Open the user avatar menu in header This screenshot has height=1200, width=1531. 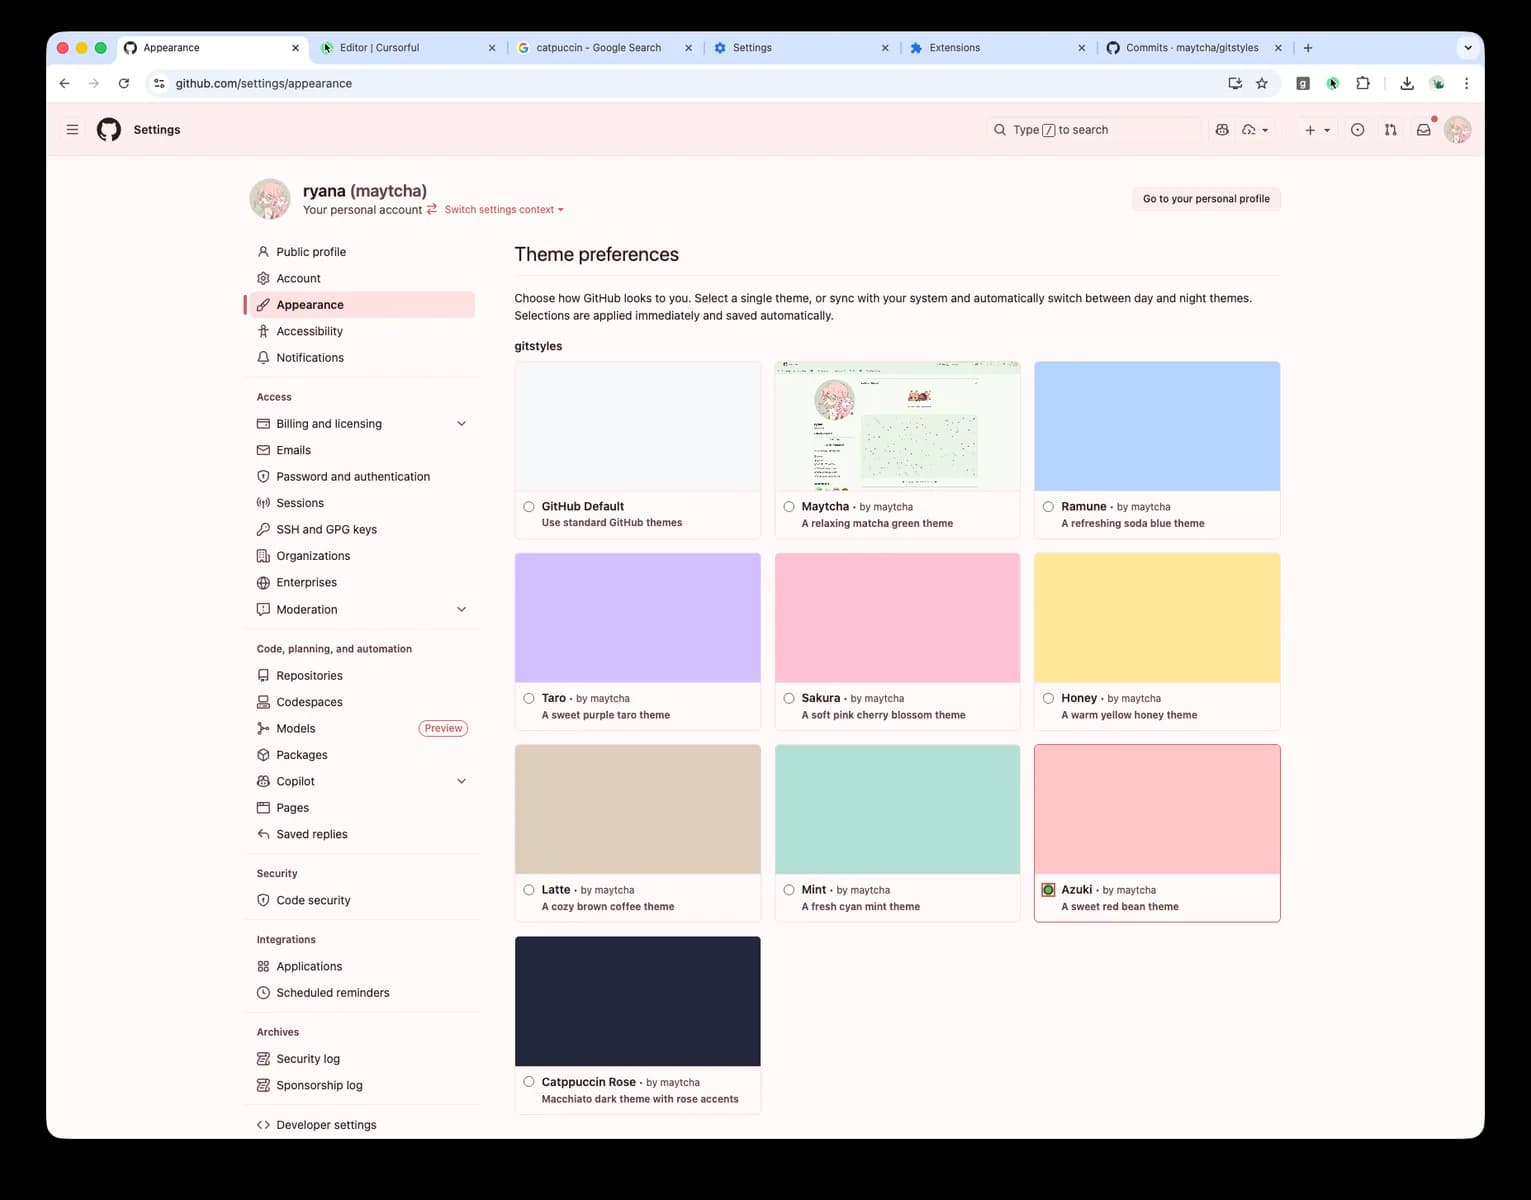[1458, 130]
